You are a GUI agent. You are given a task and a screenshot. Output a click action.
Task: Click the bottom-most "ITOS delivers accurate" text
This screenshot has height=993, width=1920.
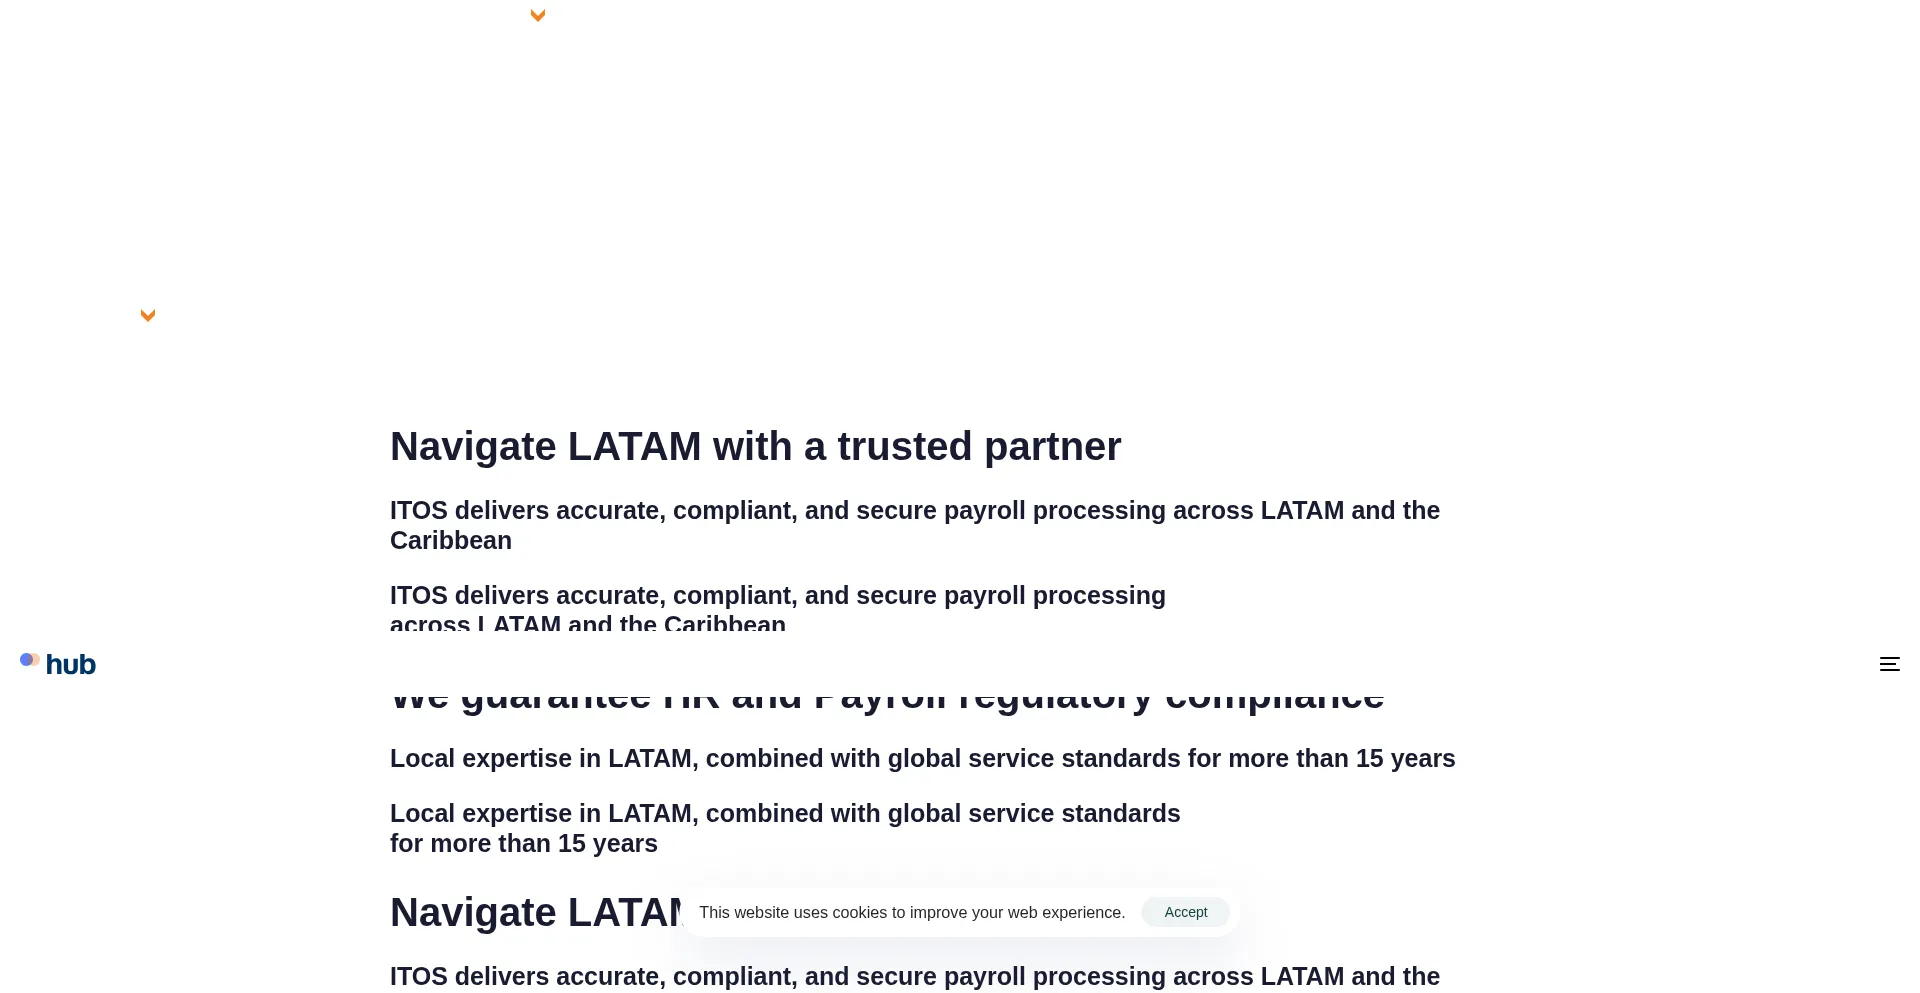coord(914,976)
